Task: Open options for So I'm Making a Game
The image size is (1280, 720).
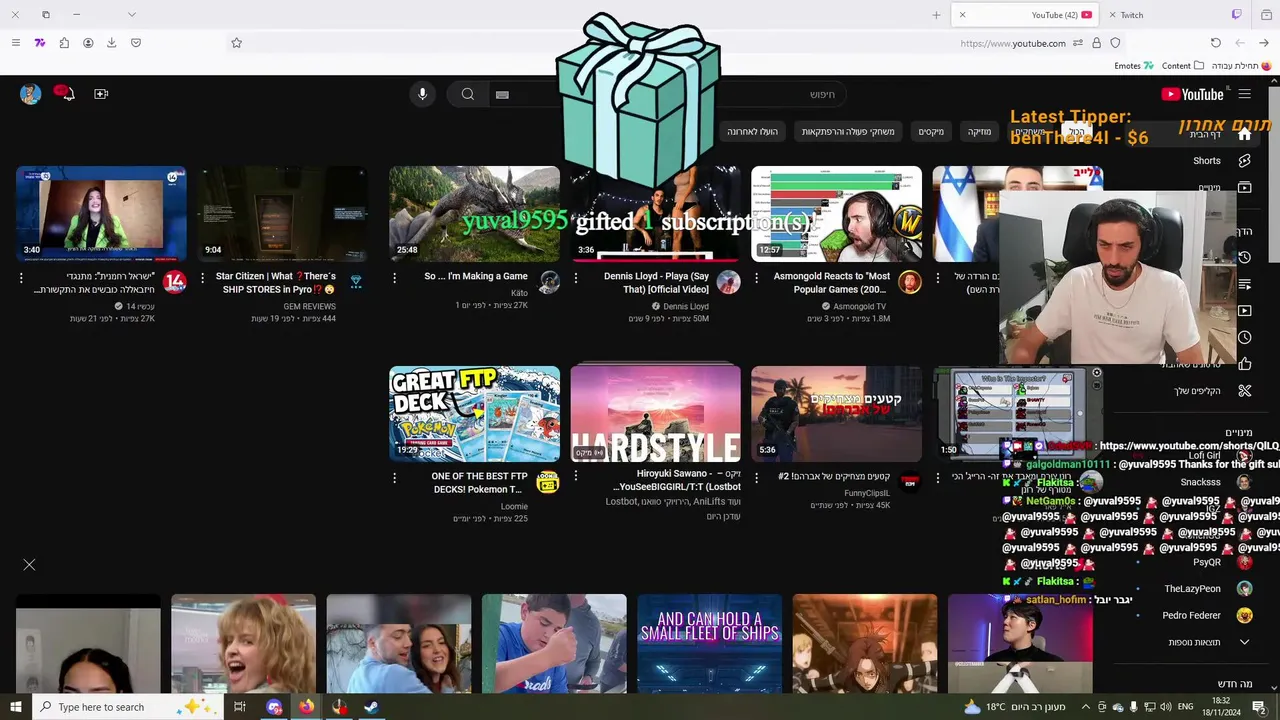Action: click(394, 278)
